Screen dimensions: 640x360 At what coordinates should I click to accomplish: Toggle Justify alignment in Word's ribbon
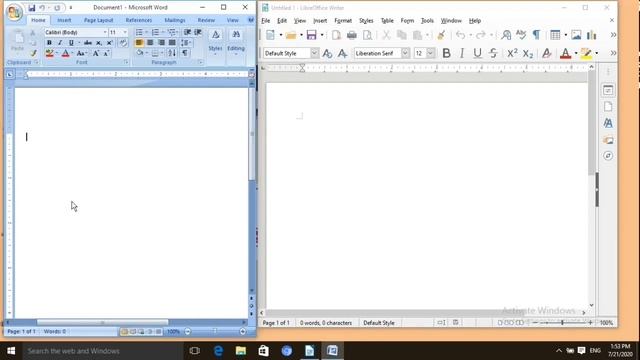[x=172, y=42]
